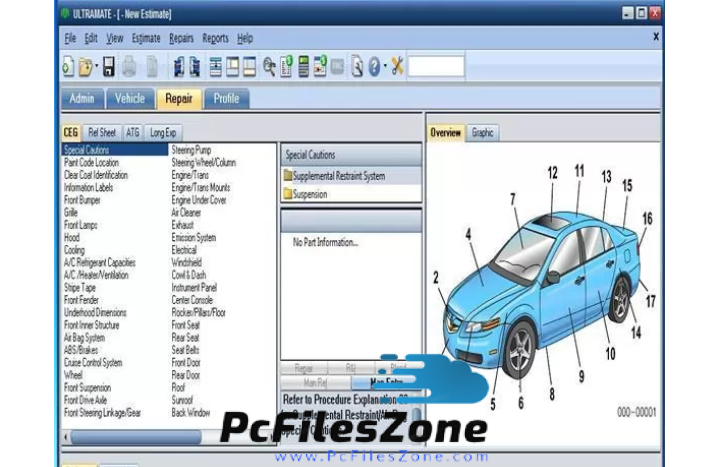This screenshot has height=467, width=725.
Task: Open the Help menu
Action: point(245,38)
